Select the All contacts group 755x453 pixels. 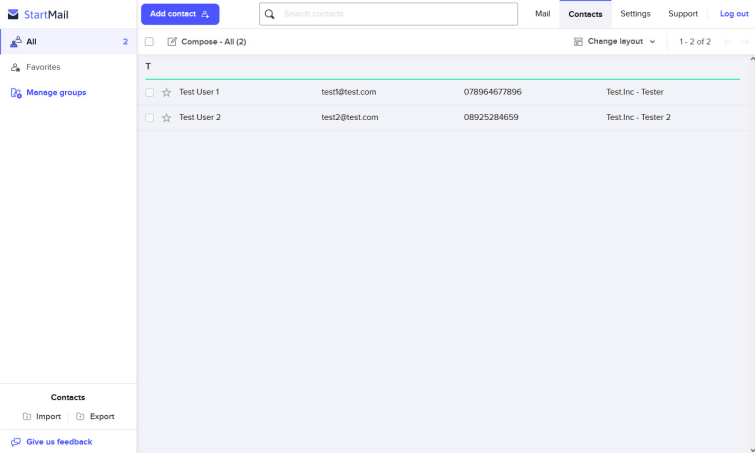tap(68, 41)
